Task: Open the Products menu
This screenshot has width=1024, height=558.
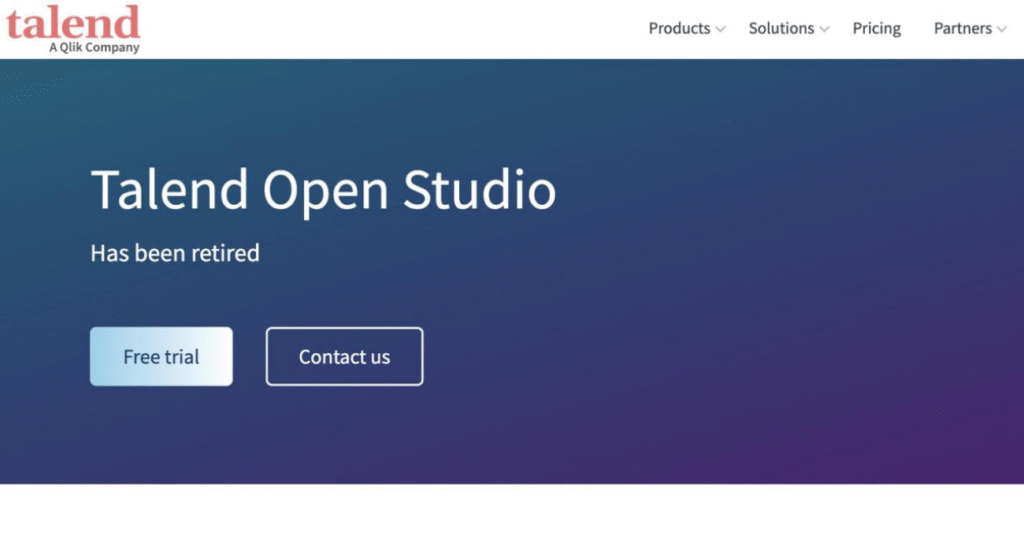Action: click(679, 28)
